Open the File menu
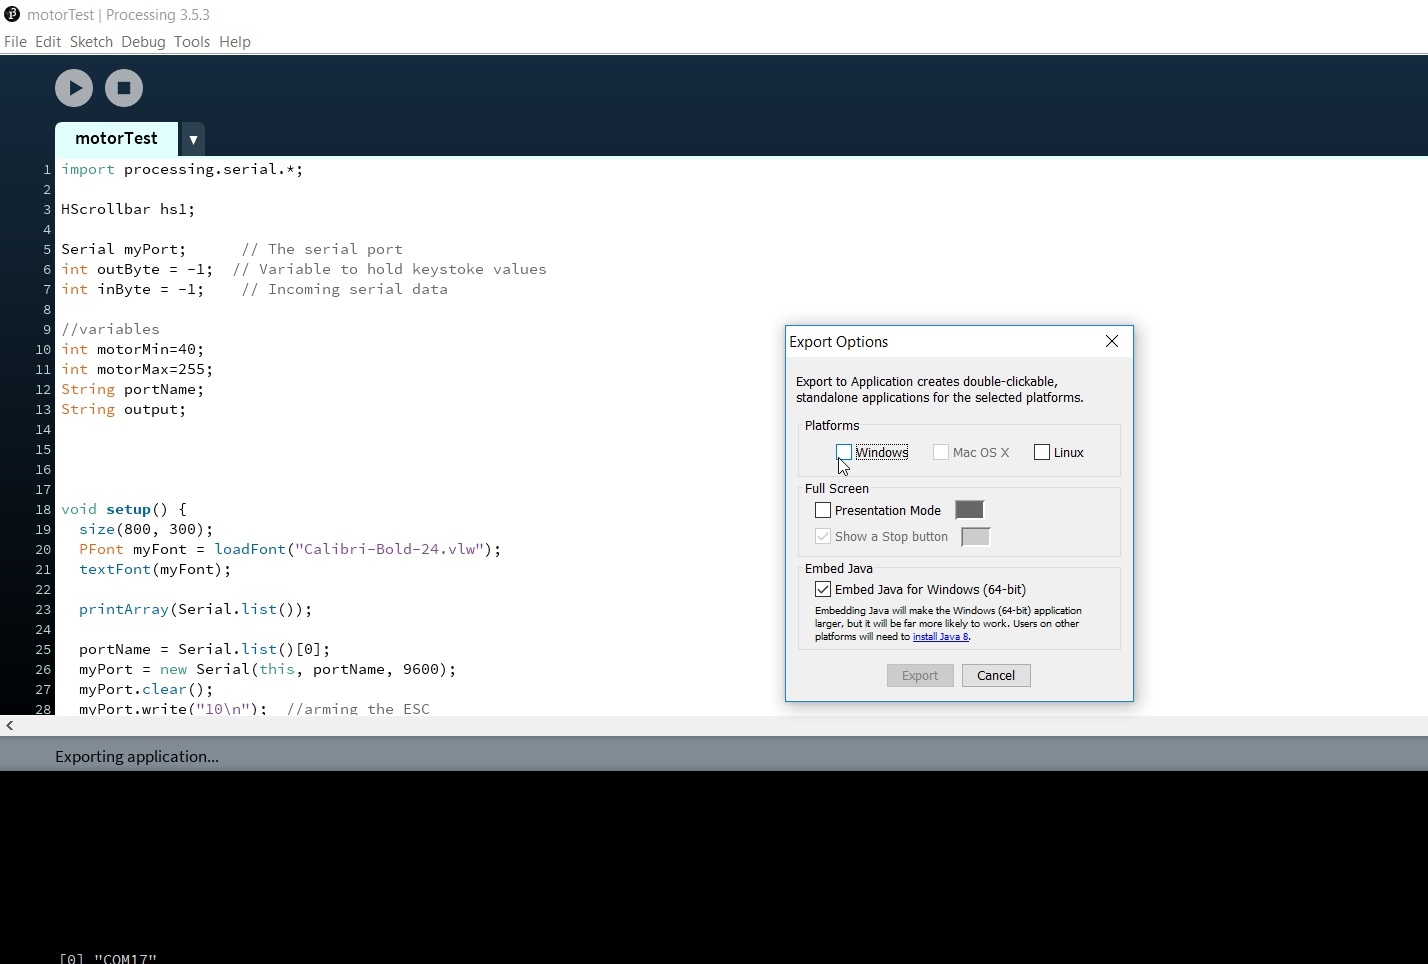The image size is (1428, 964). tap(15, 42)
